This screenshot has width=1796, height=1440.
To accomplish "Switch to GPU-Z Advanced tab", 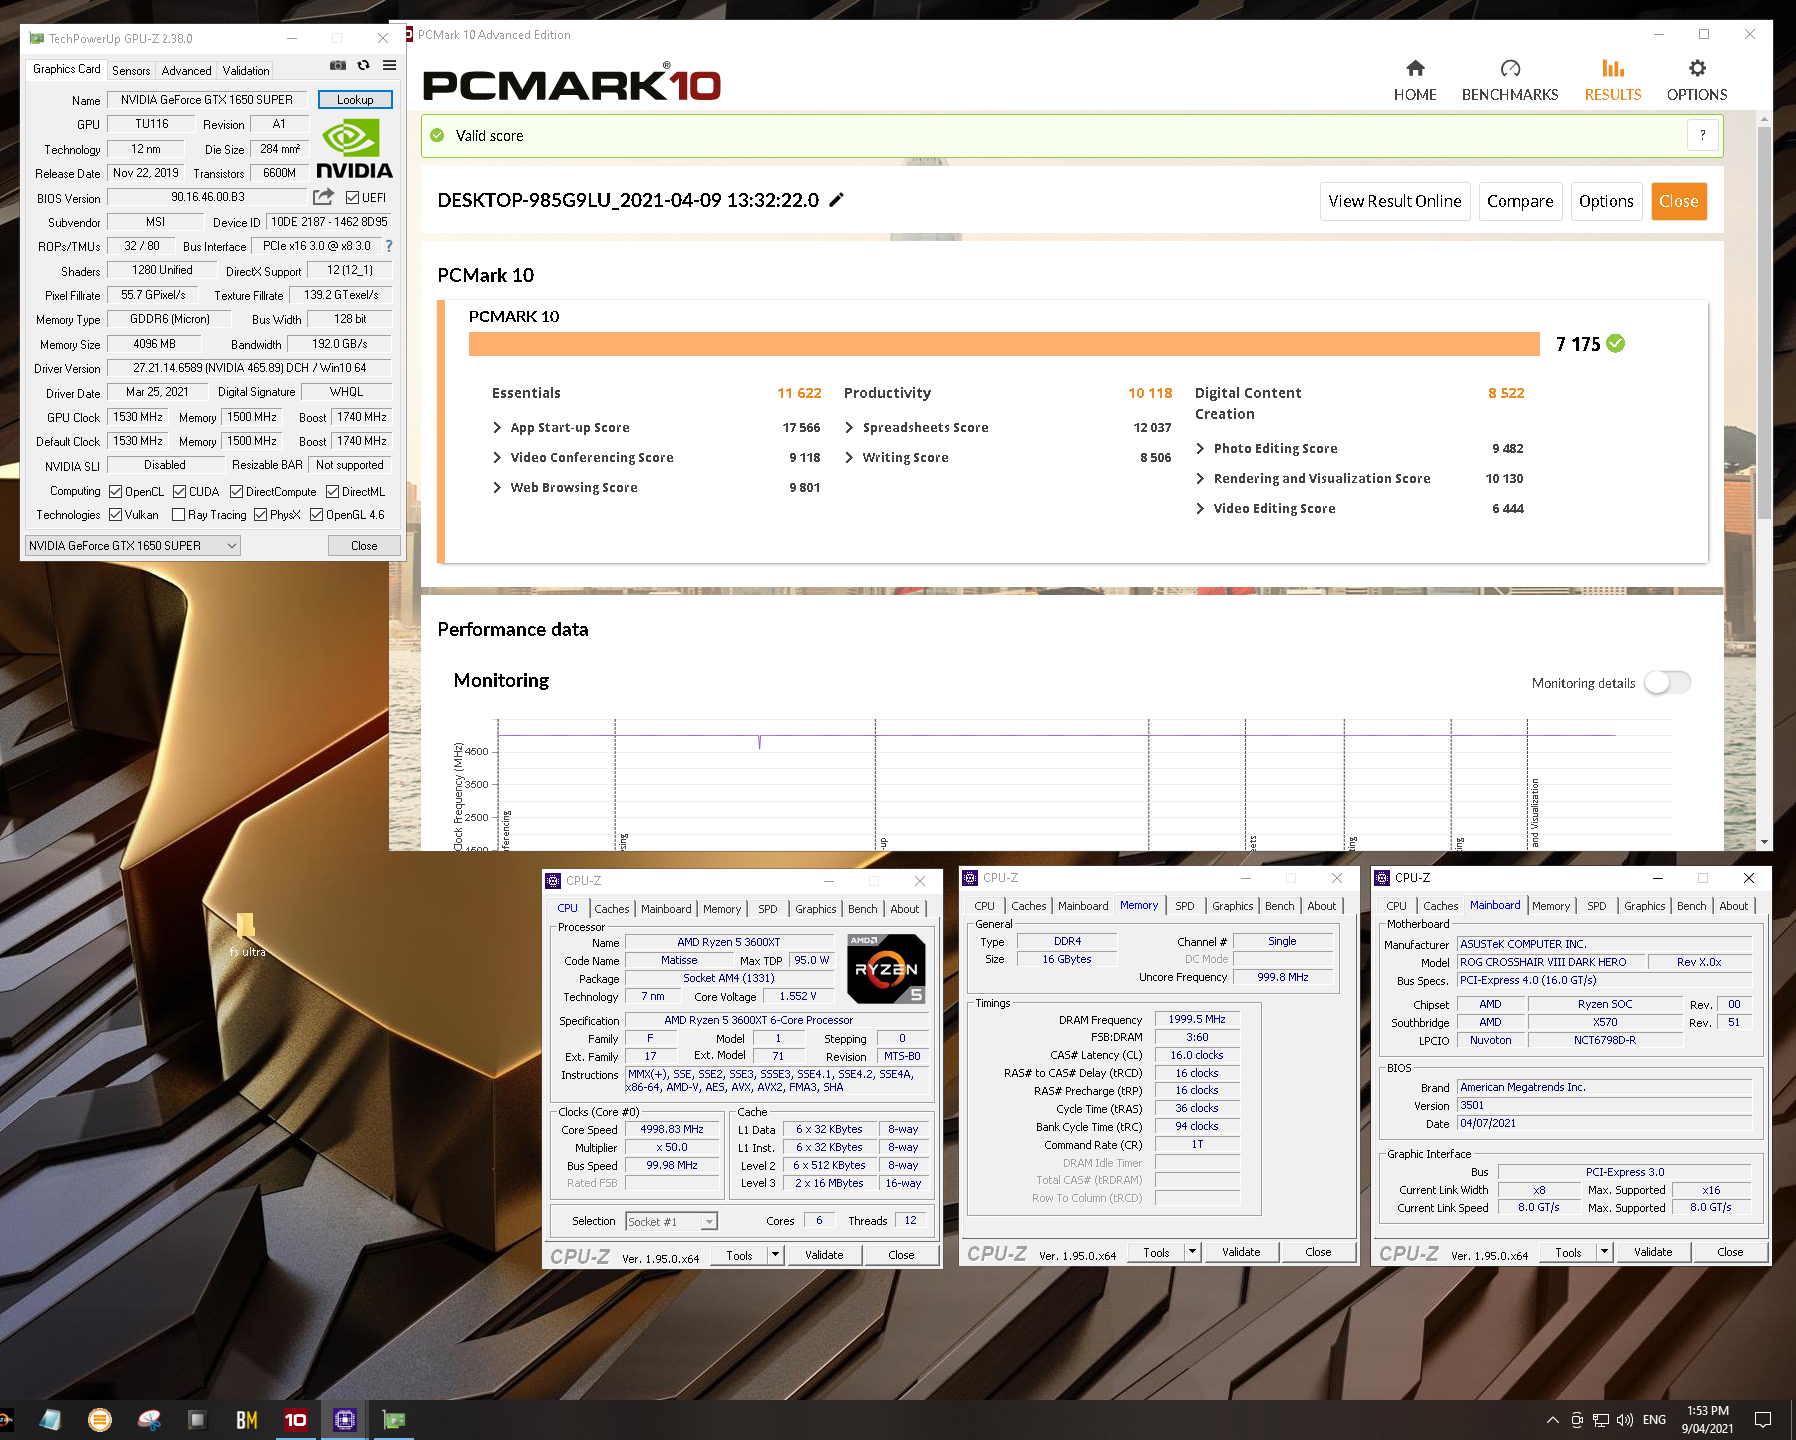I will tap(186, 70).
